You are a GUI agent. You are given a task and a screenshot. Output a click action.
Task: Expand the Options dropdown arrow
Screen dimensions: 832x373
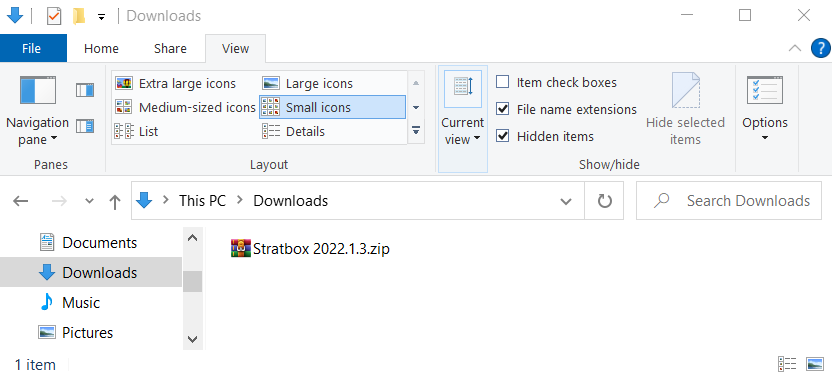[765, 138]
